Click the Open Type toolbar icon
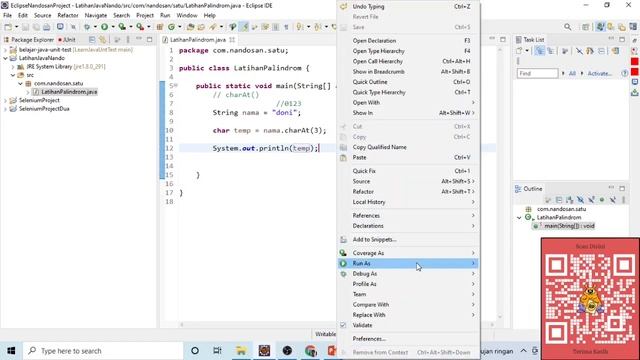Screen dimensions: 640x360 191,27
